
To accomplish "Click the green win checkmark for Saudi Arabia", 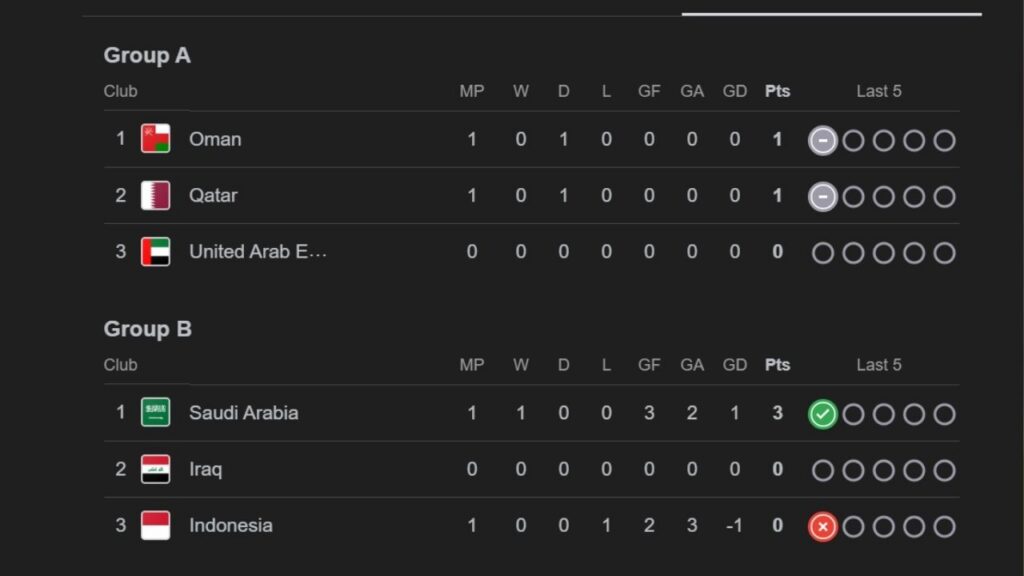I will pyautogui.click(x=822, y=413).
